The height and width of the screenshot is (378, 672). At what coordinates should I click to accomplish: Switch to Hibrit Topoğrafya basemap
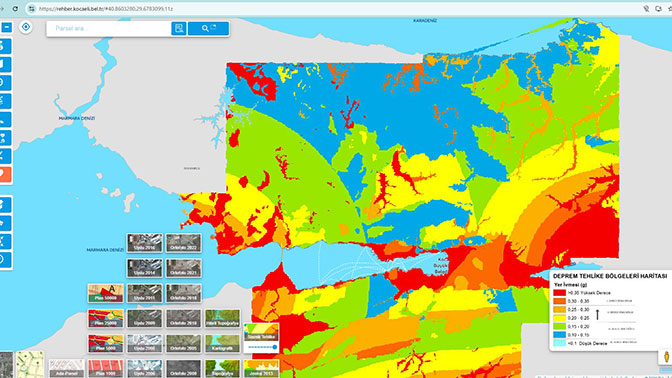[222, 318]
